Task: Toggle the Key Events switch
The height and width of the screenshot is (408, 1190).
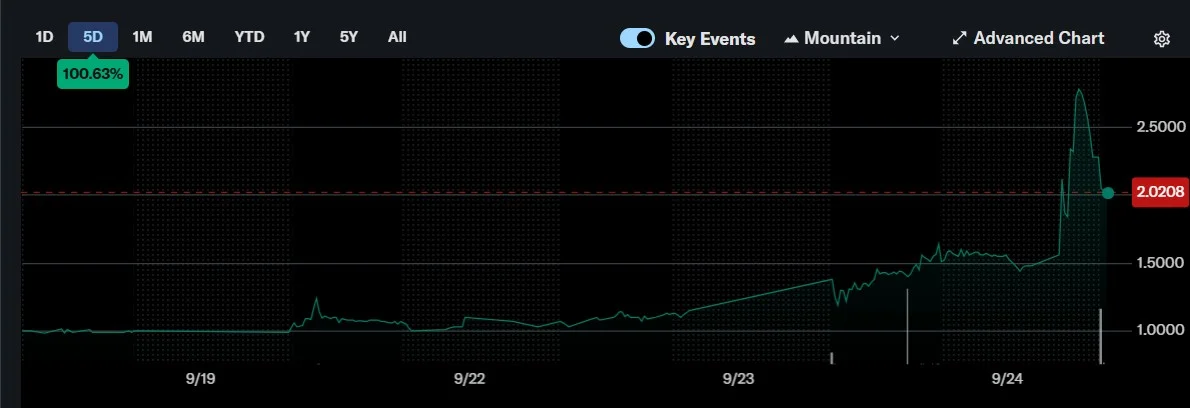Action: click(637, 38)
